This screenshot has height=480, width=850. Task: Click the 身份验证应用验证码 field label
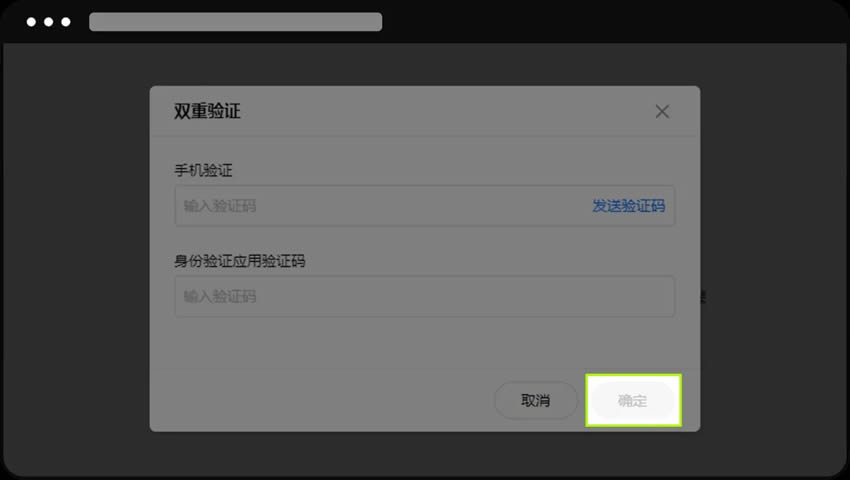pos(240,261)
